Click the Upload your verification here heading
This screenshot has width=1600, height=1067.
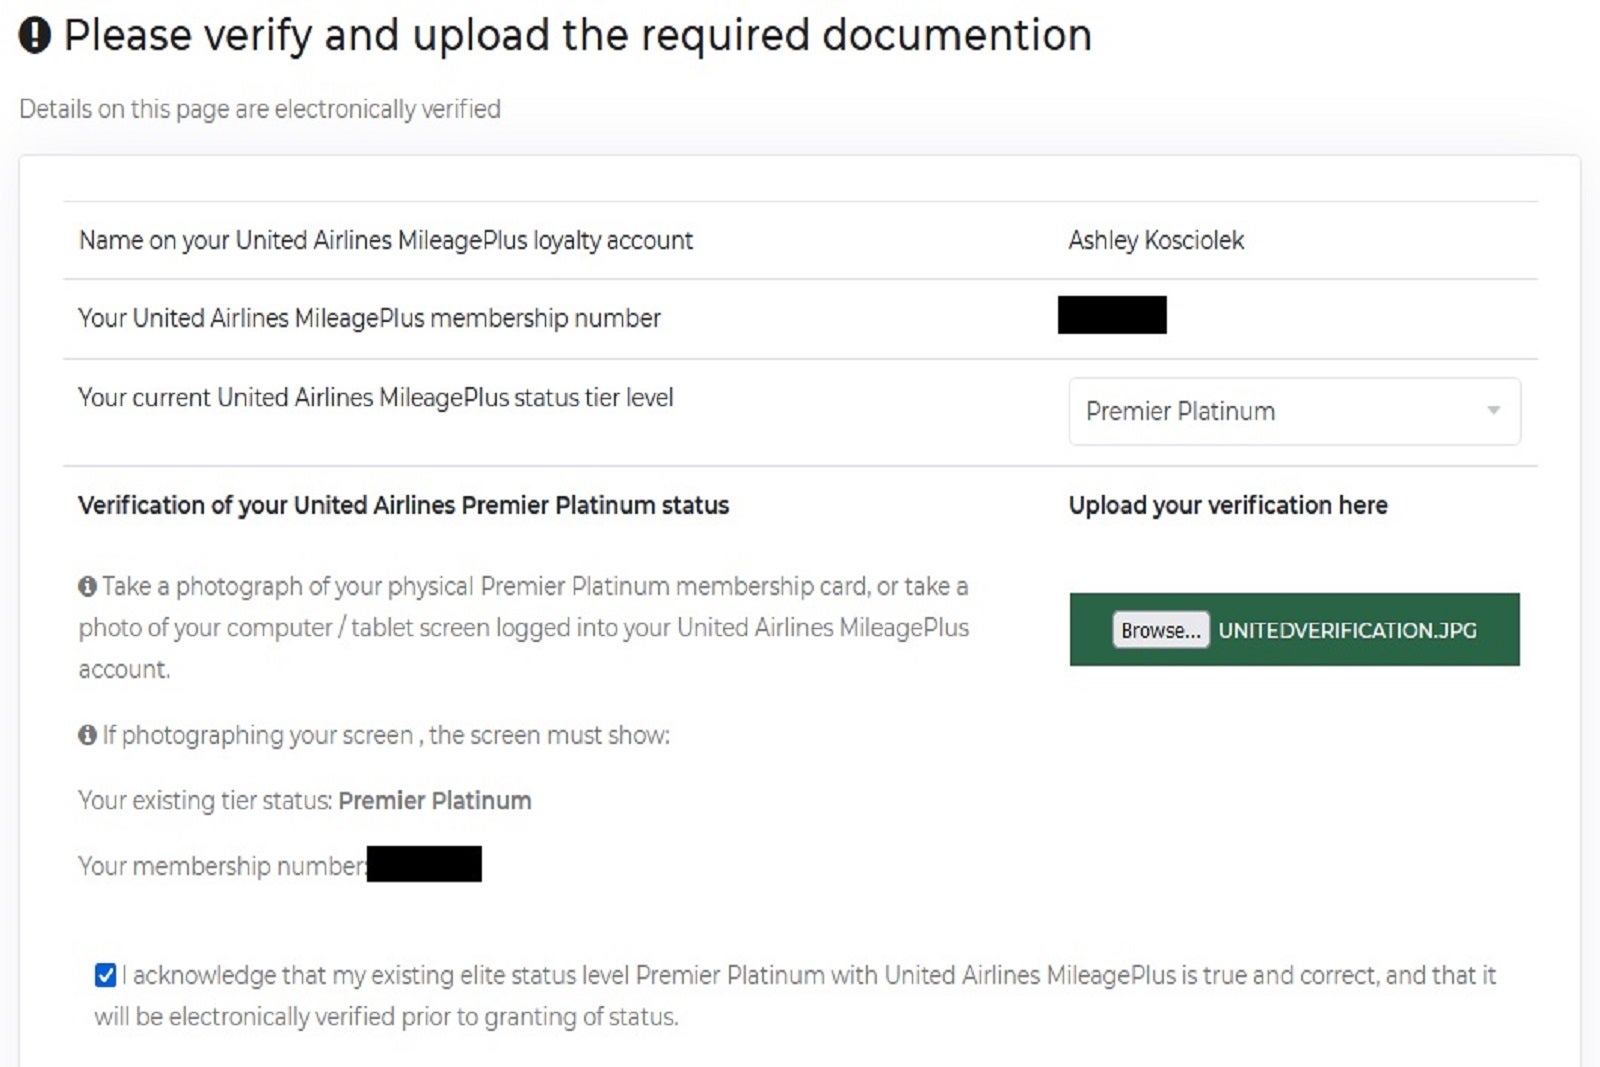pyautogui.click(x=1226, y=505)
